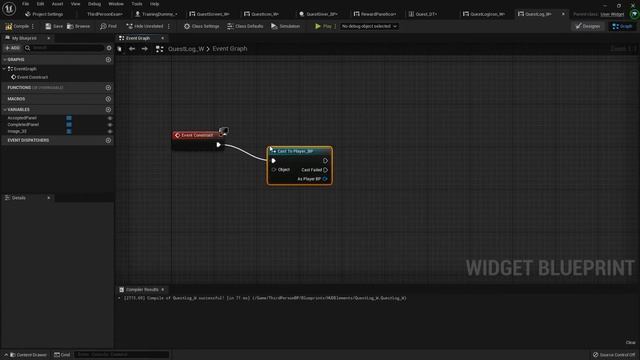Open the Edit menu
Image resolution: width=640 pixels, height=360 pixels.
click(40, 4)
